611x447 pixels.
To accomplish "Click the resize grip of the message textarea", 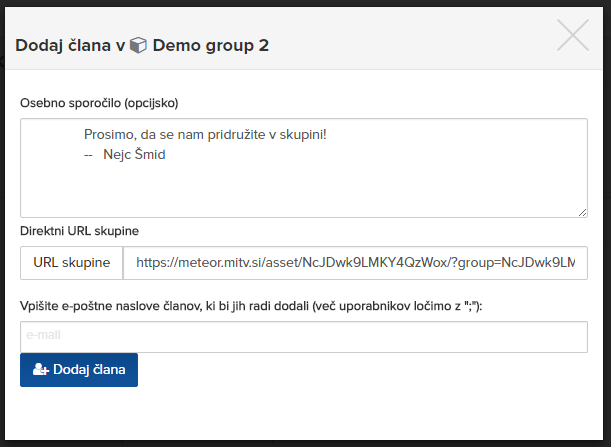I will pos(582,212).
